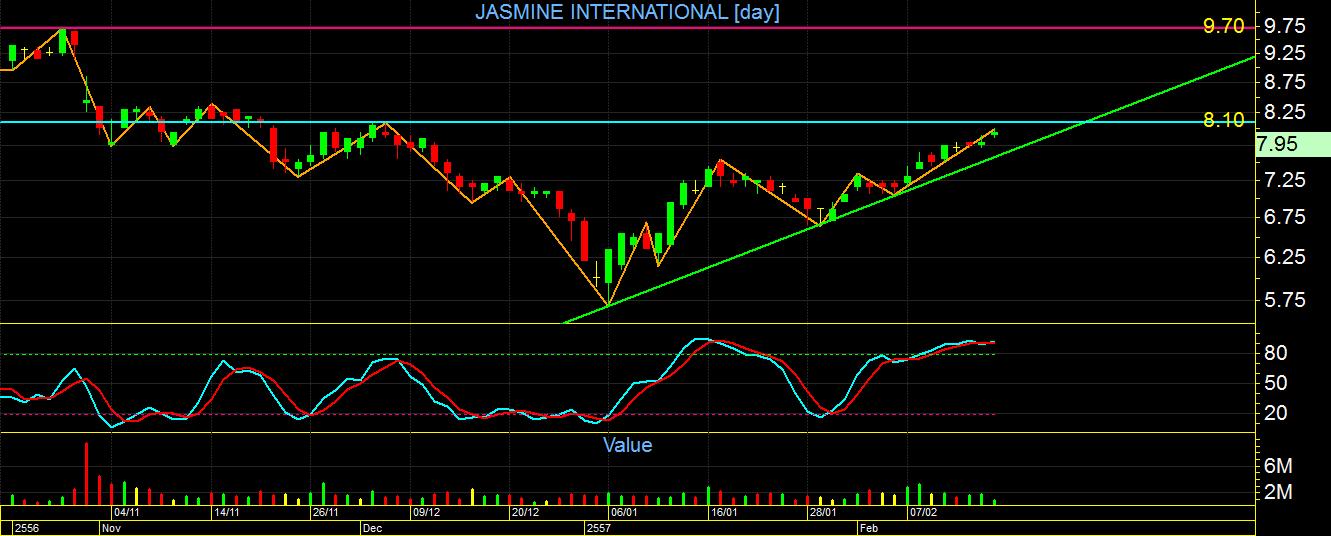Screen dimensions: 1331x536
Task: Click the 6.75 price axis value
Action: tap(1285, 217)
